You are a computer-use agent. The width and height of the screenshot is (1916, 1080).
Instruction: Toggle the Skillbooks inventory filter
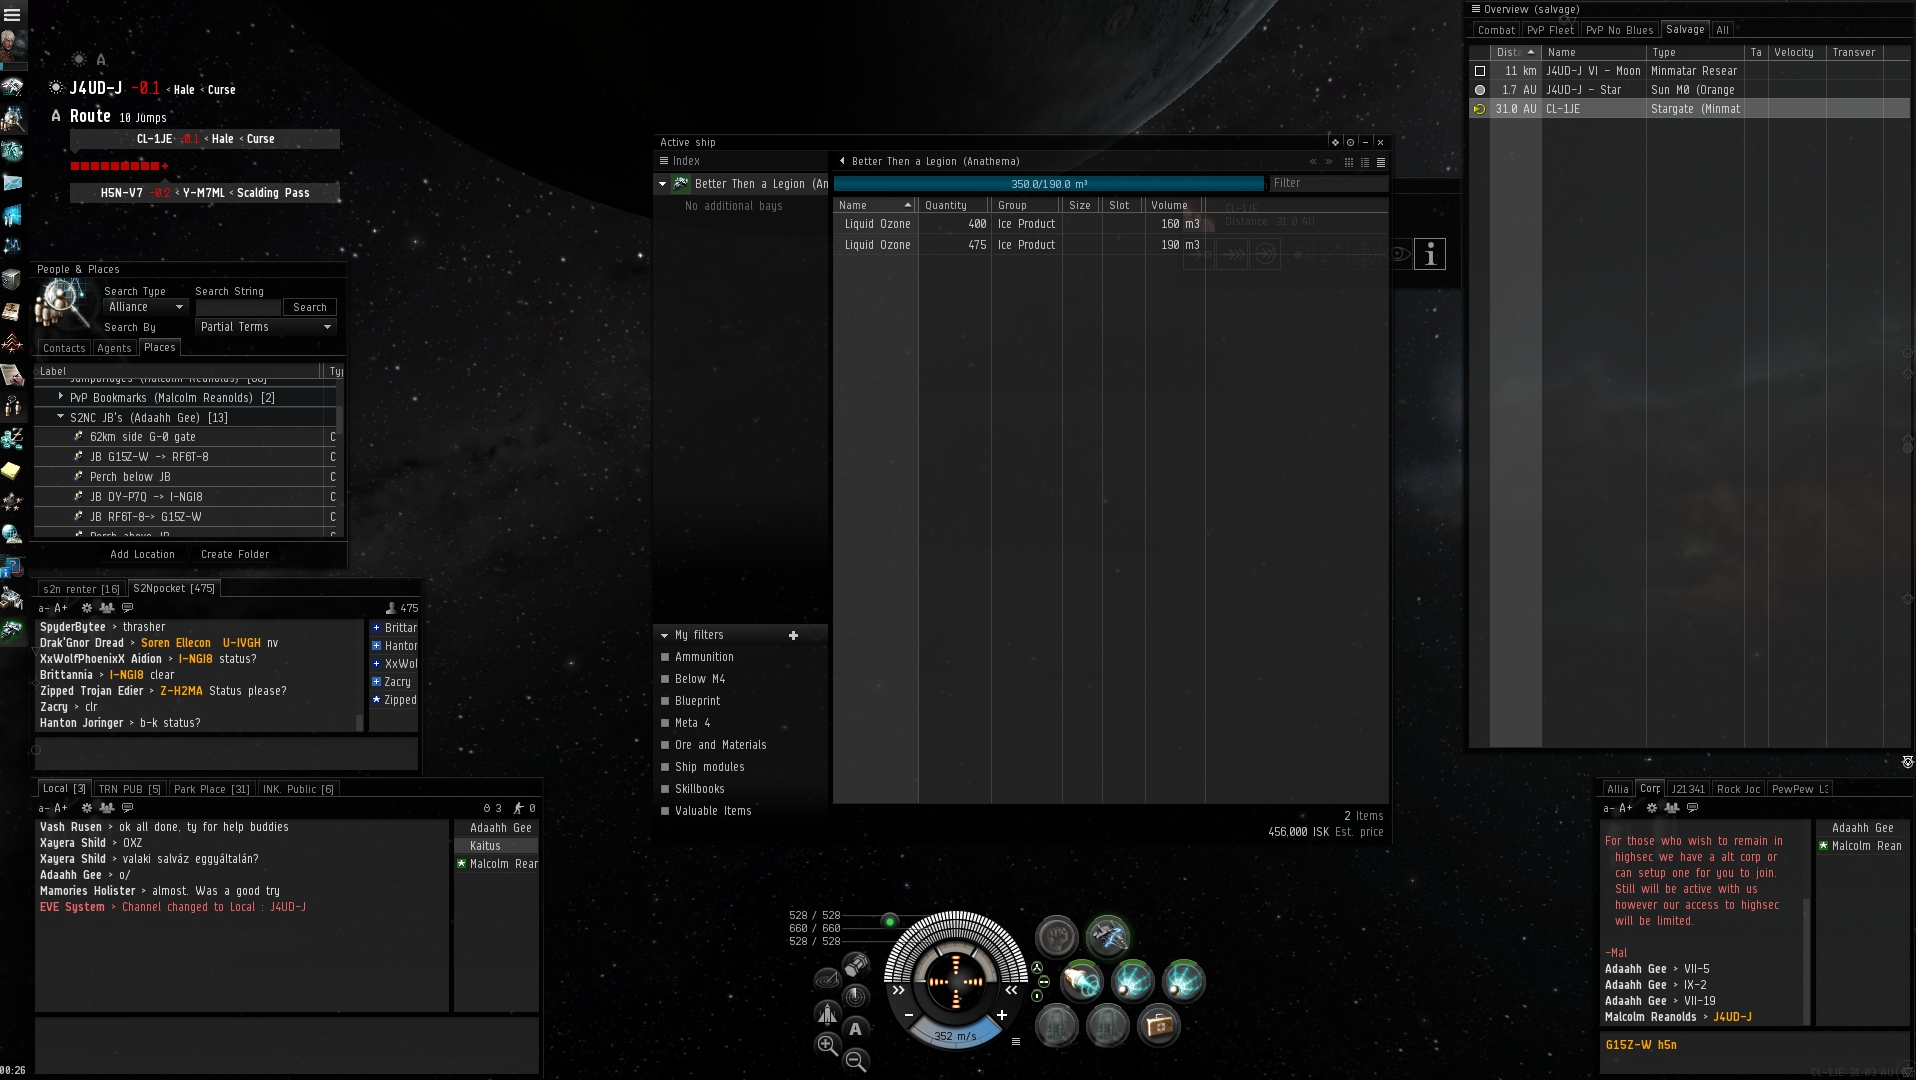point(664,789)
